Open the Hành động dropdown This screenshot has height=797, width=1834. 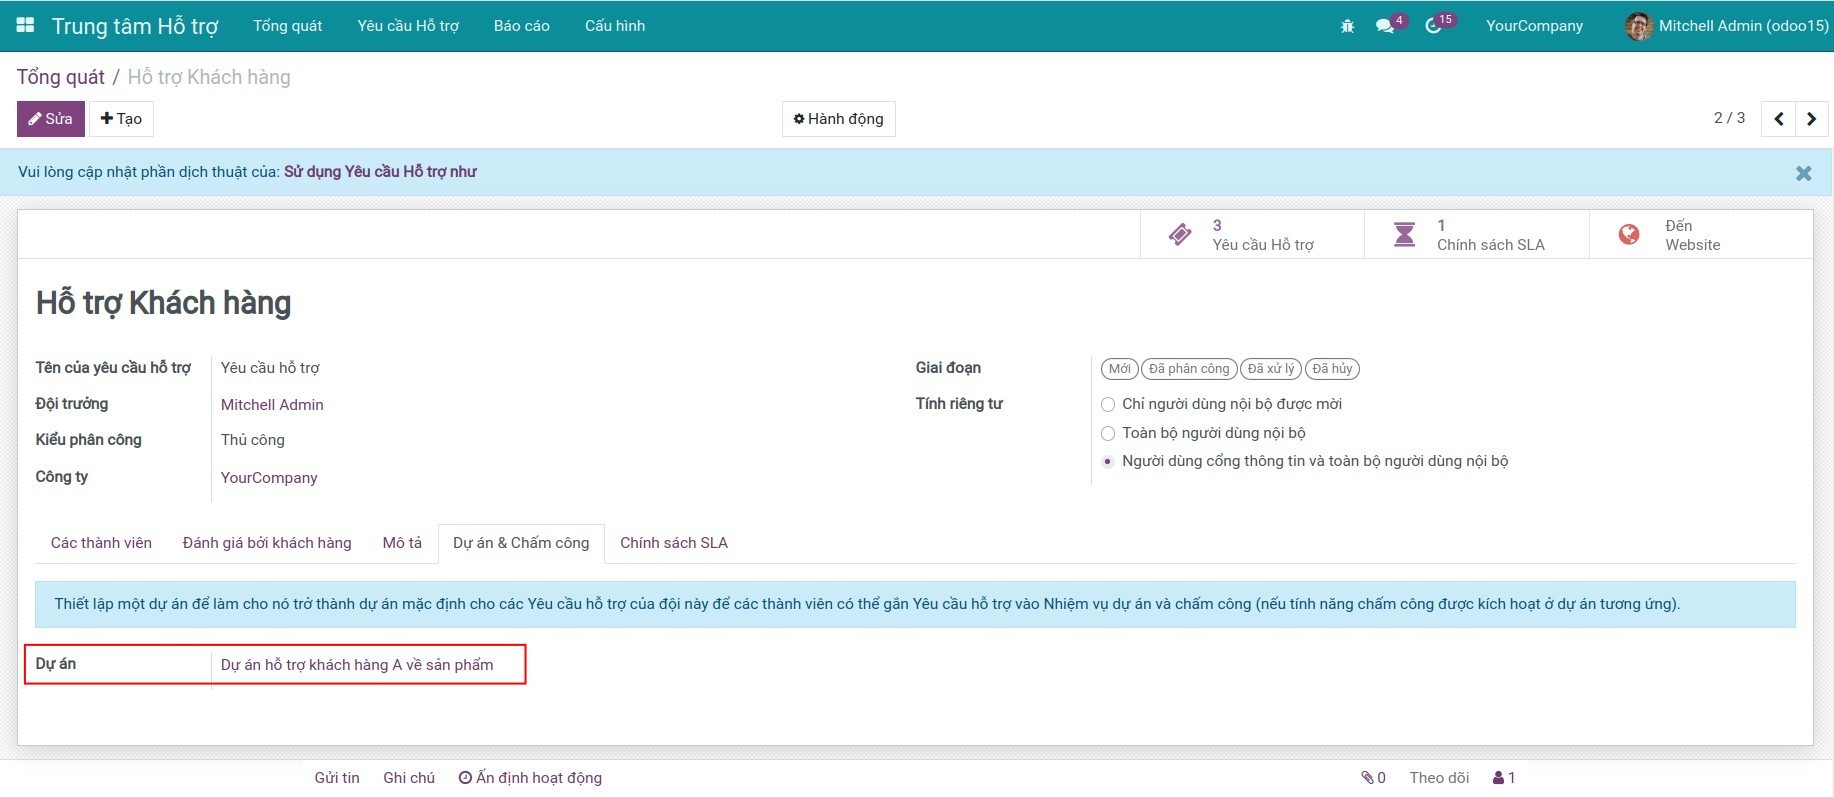pos(838,119)
